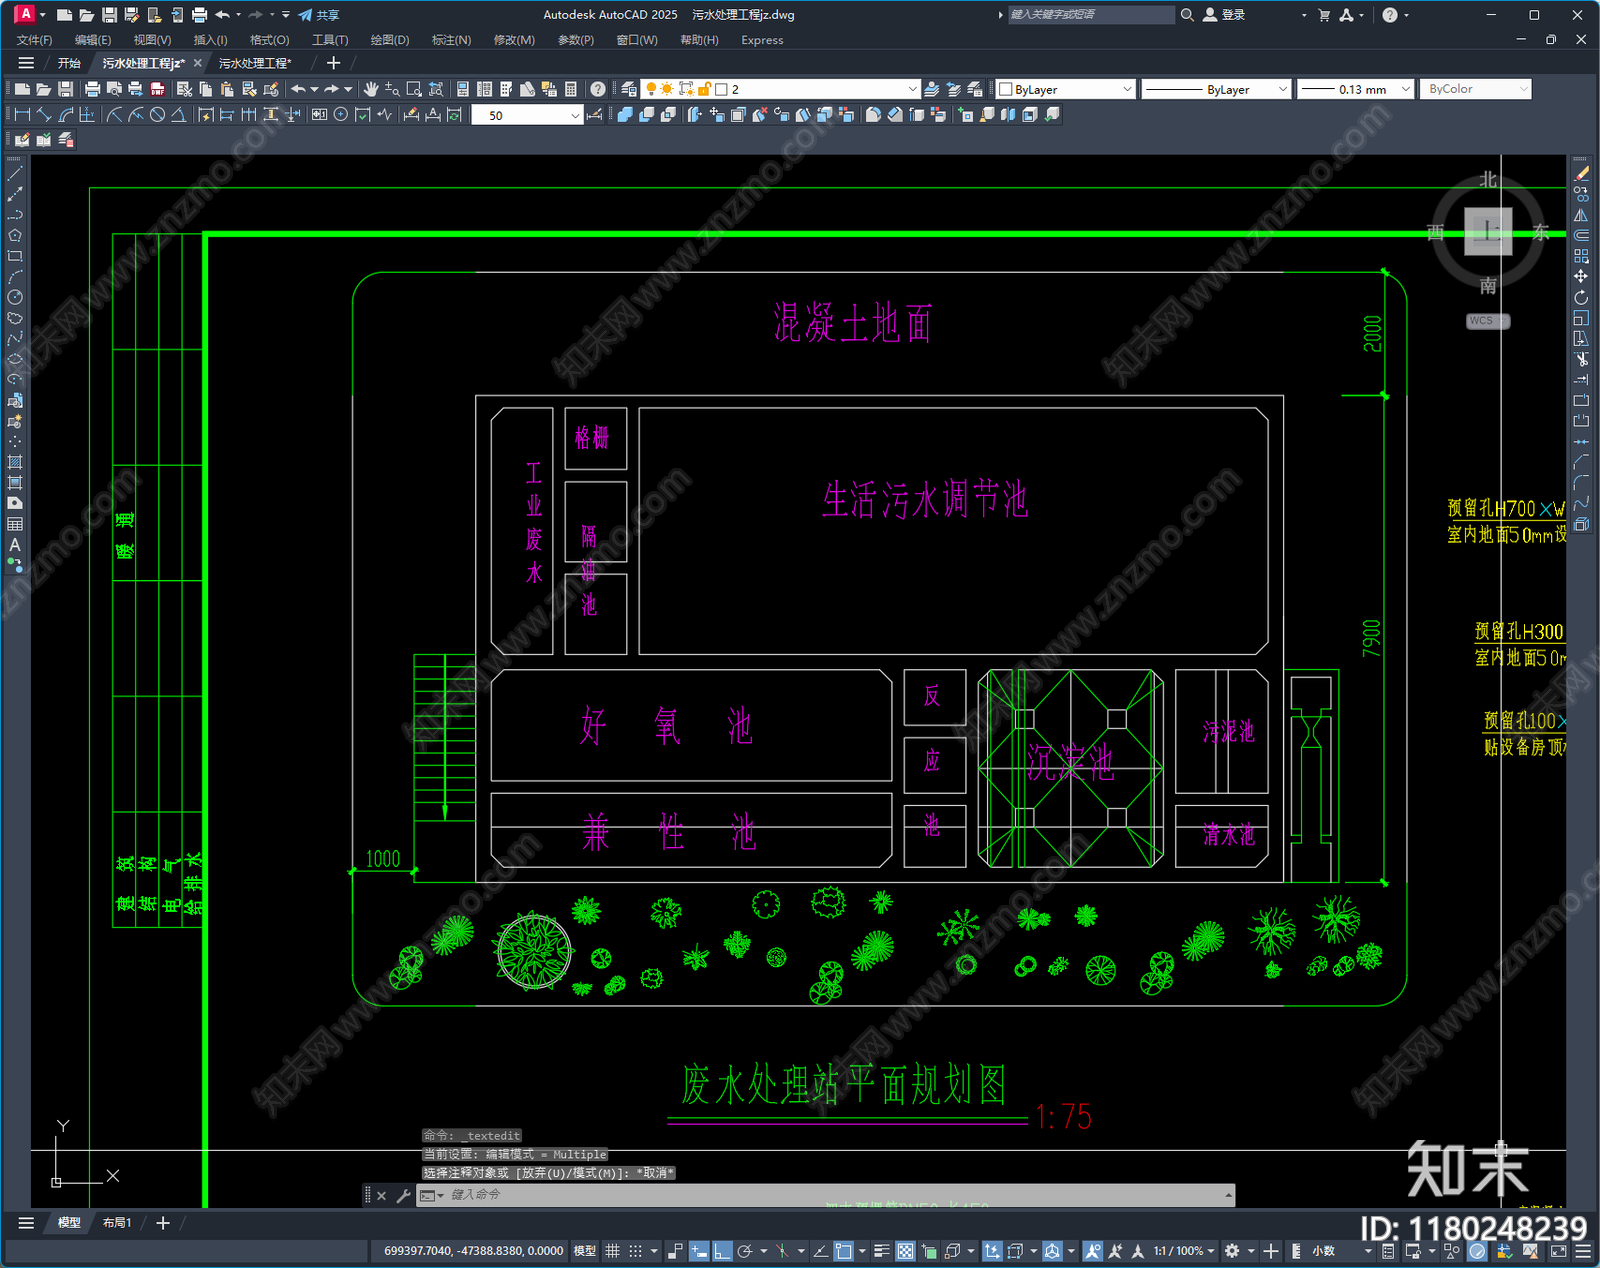This screenshot has height=1268, width=1600.
Task: Toggle Object Snap in status bar
Action: pyautogui.click(x=844, y=1251)
